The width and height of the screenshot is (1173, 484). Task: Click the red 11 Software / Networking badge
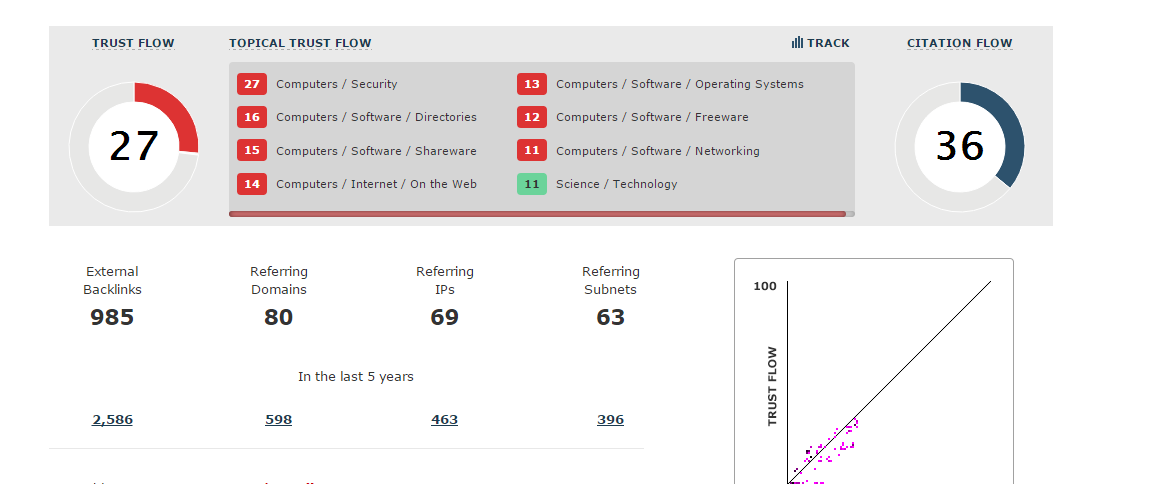click(532, 150)
